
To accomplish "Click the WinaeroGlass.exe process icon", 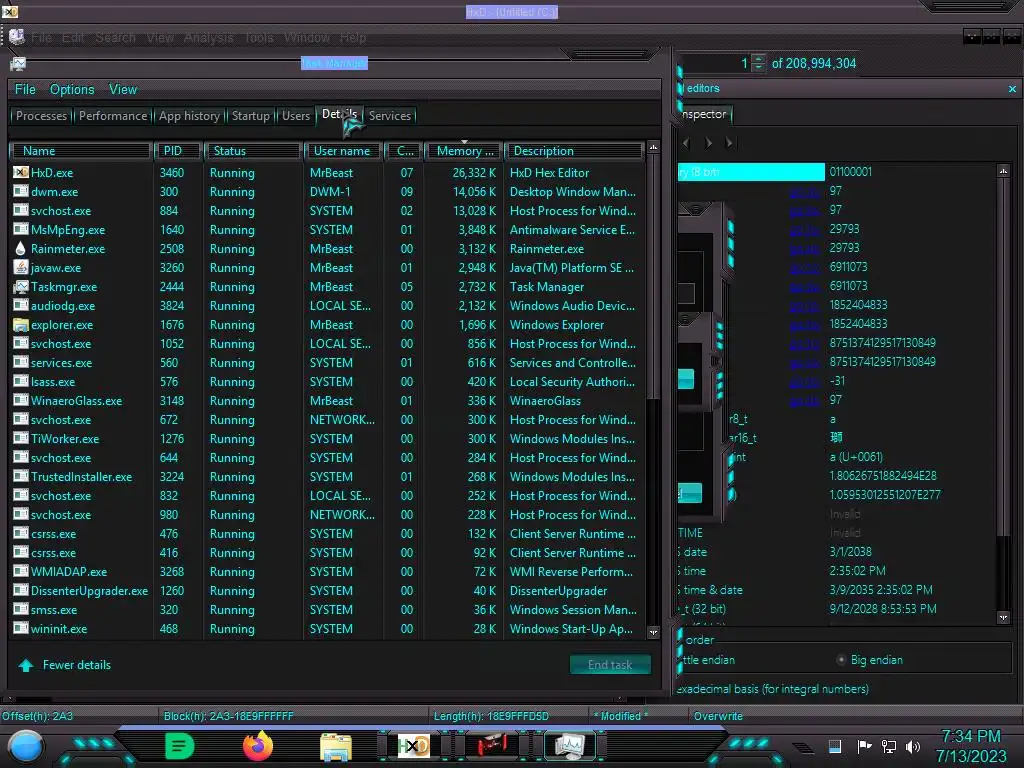I will [x=21, y=400].
